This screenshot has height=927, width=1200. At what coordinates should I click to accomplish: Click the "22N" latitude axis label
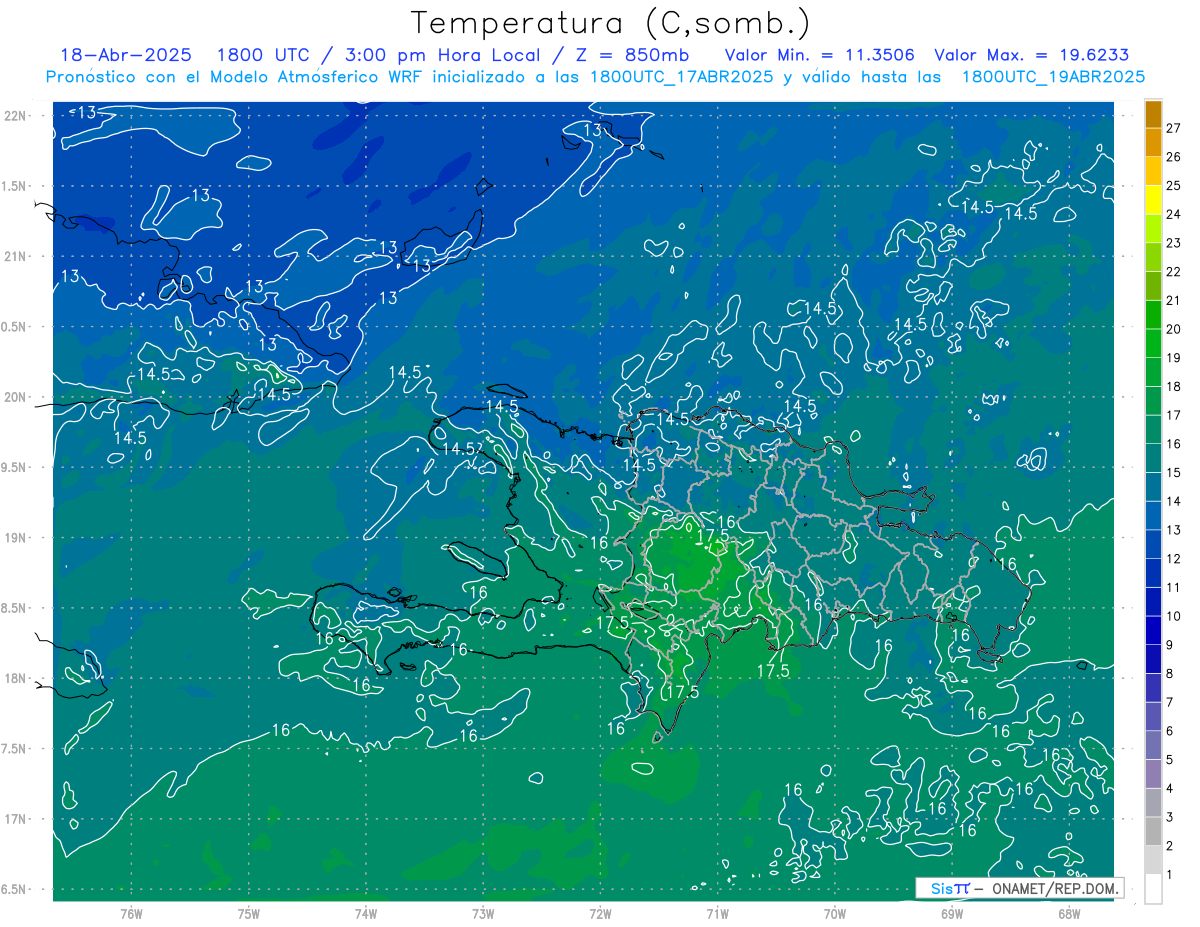point(14,116)
